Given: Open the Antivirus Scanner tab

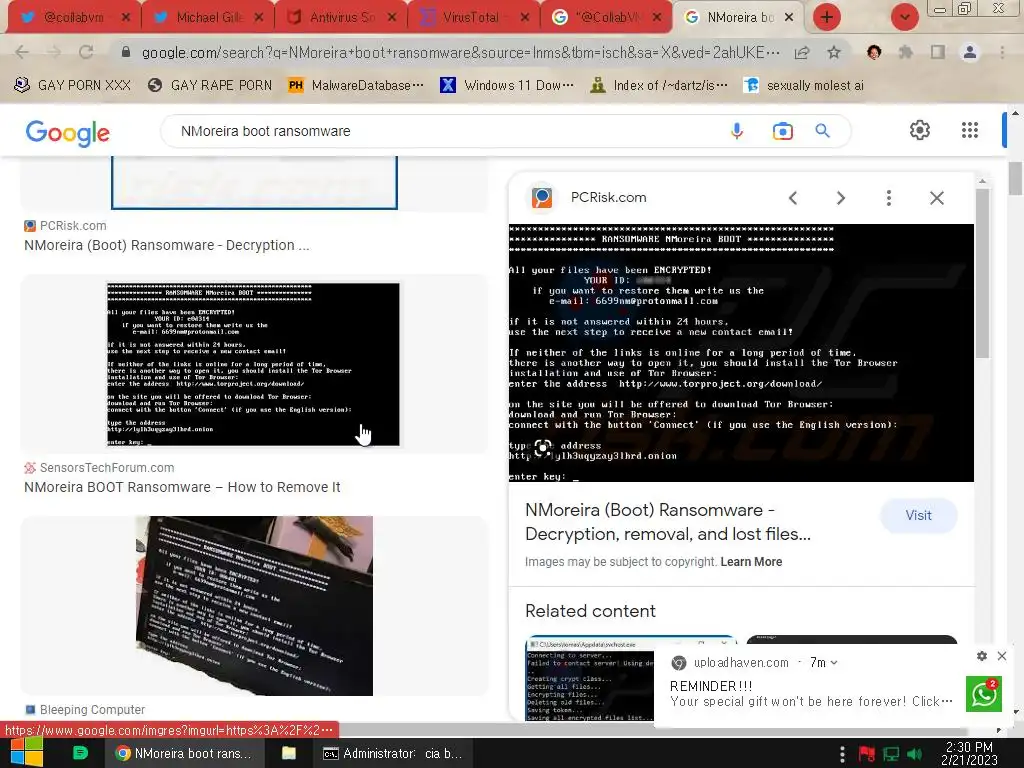Looking at the screenshot, I should [x=340, y=17].
